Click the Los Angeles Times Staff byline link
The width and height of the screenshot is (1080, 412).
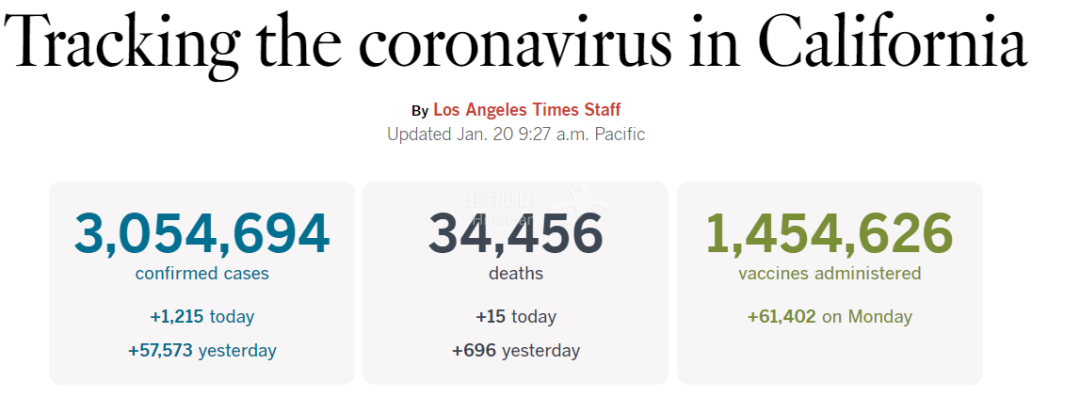point(527,110)
